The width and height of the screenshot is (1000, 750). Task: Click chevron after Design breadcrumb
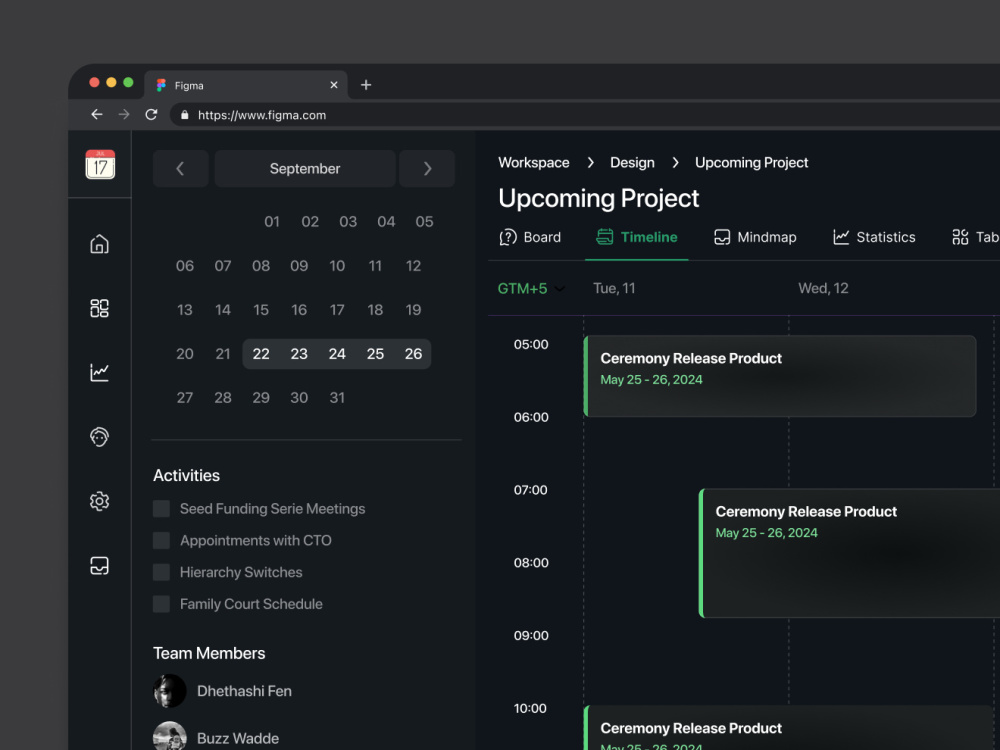pos(675,163)
